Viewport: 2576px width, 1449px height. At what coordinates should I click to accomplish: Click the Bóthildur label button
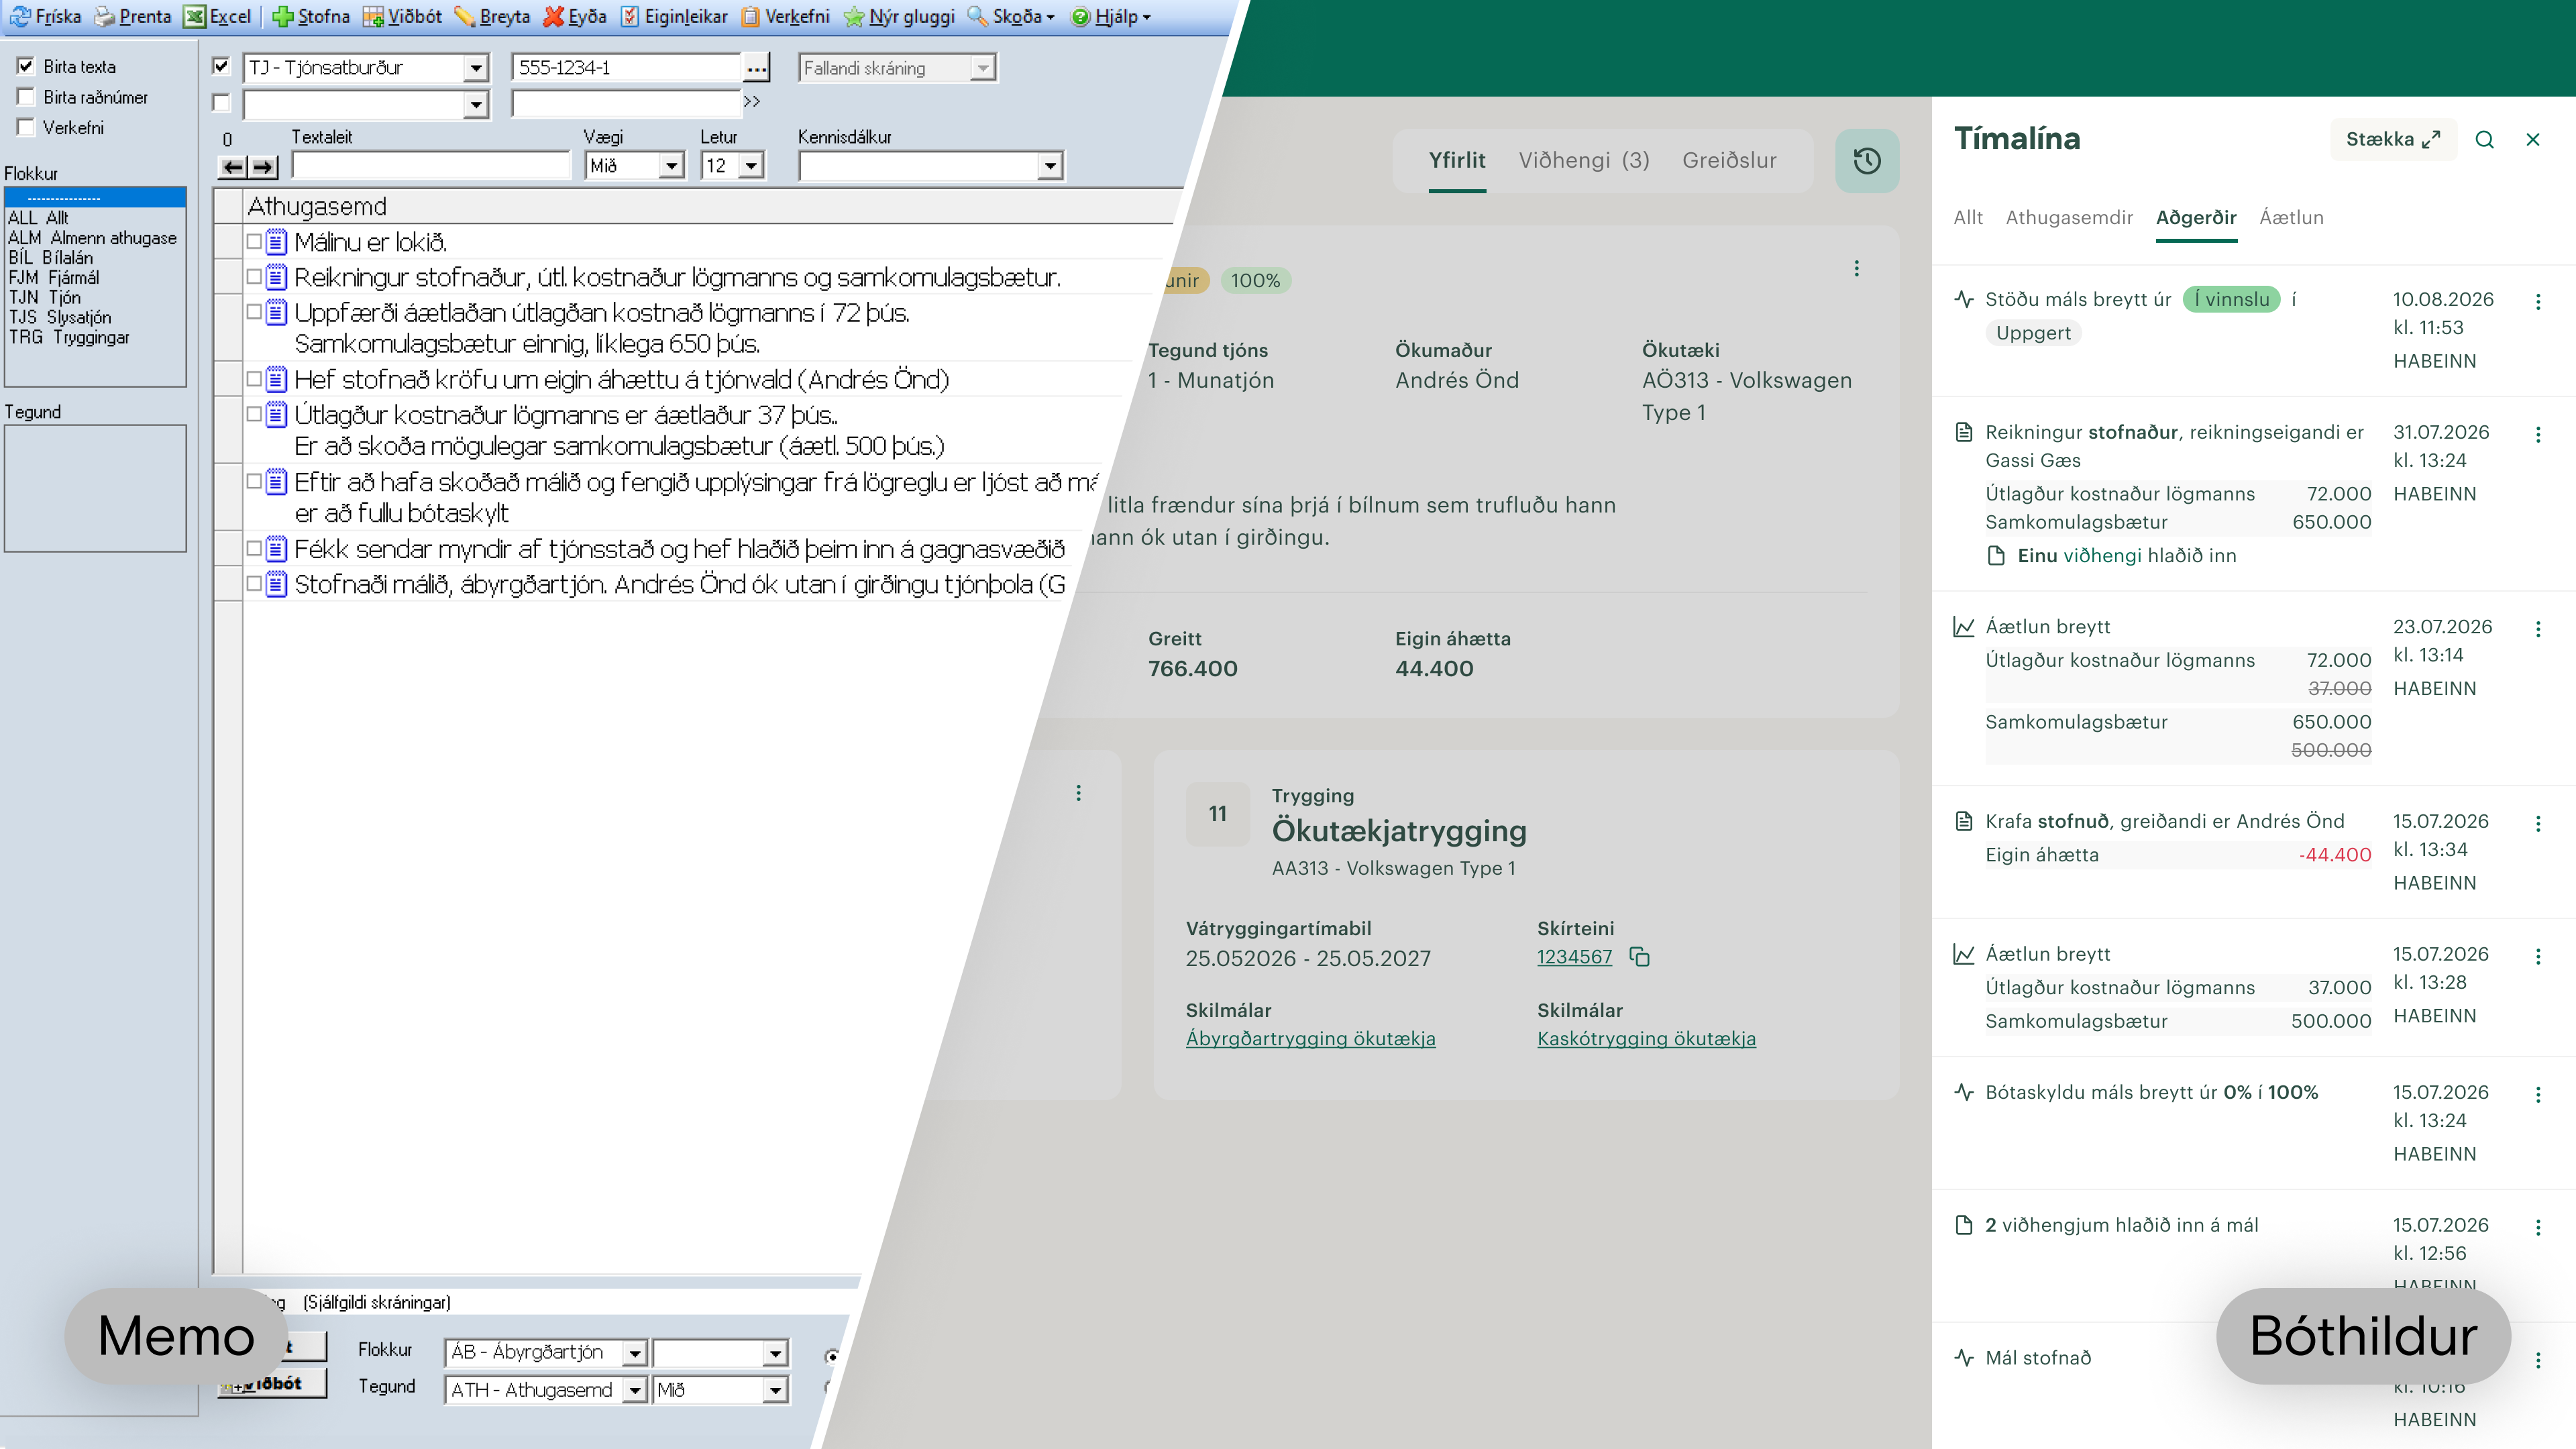(x=2363, y=1336)
